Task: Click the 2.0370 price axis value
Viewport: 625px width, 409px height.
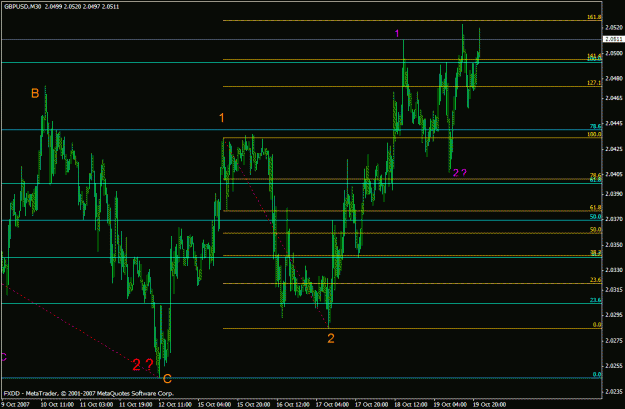Action: tap(613, 219)
